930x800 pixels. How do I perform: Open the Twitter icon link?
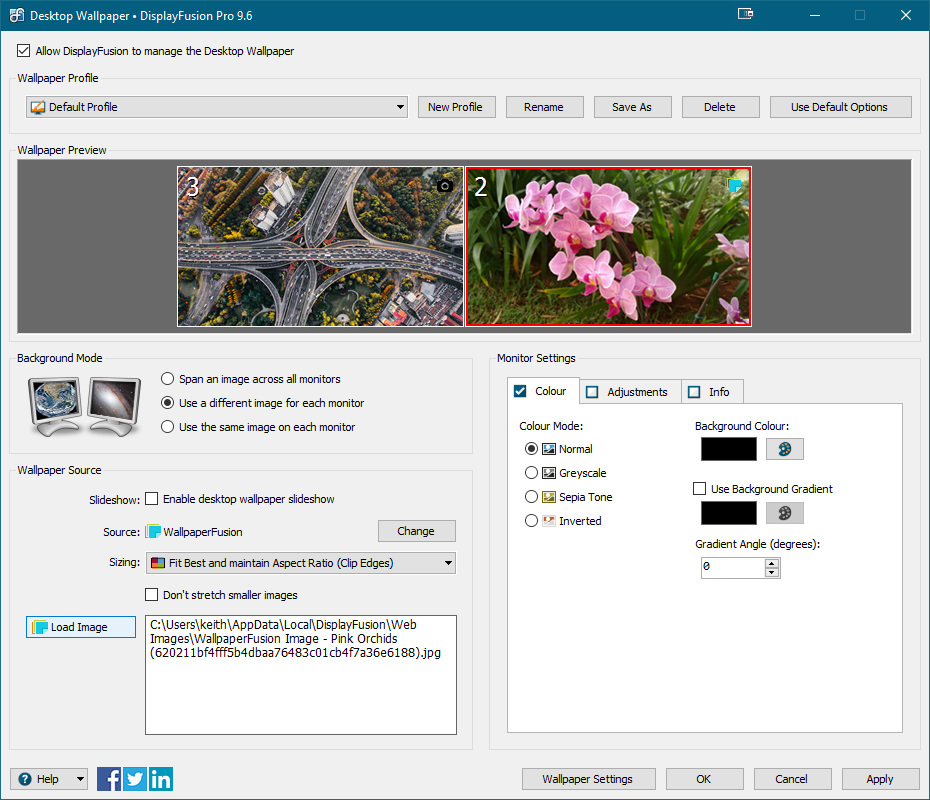[135, 779]
